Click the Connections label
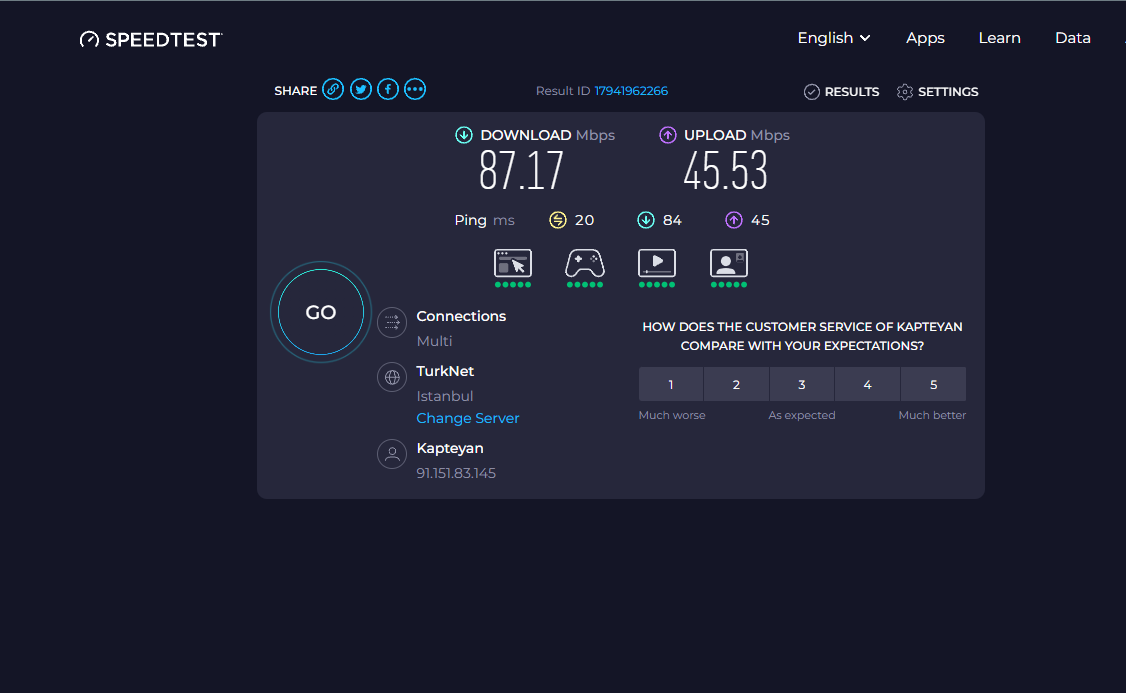 tap(461, 316)
